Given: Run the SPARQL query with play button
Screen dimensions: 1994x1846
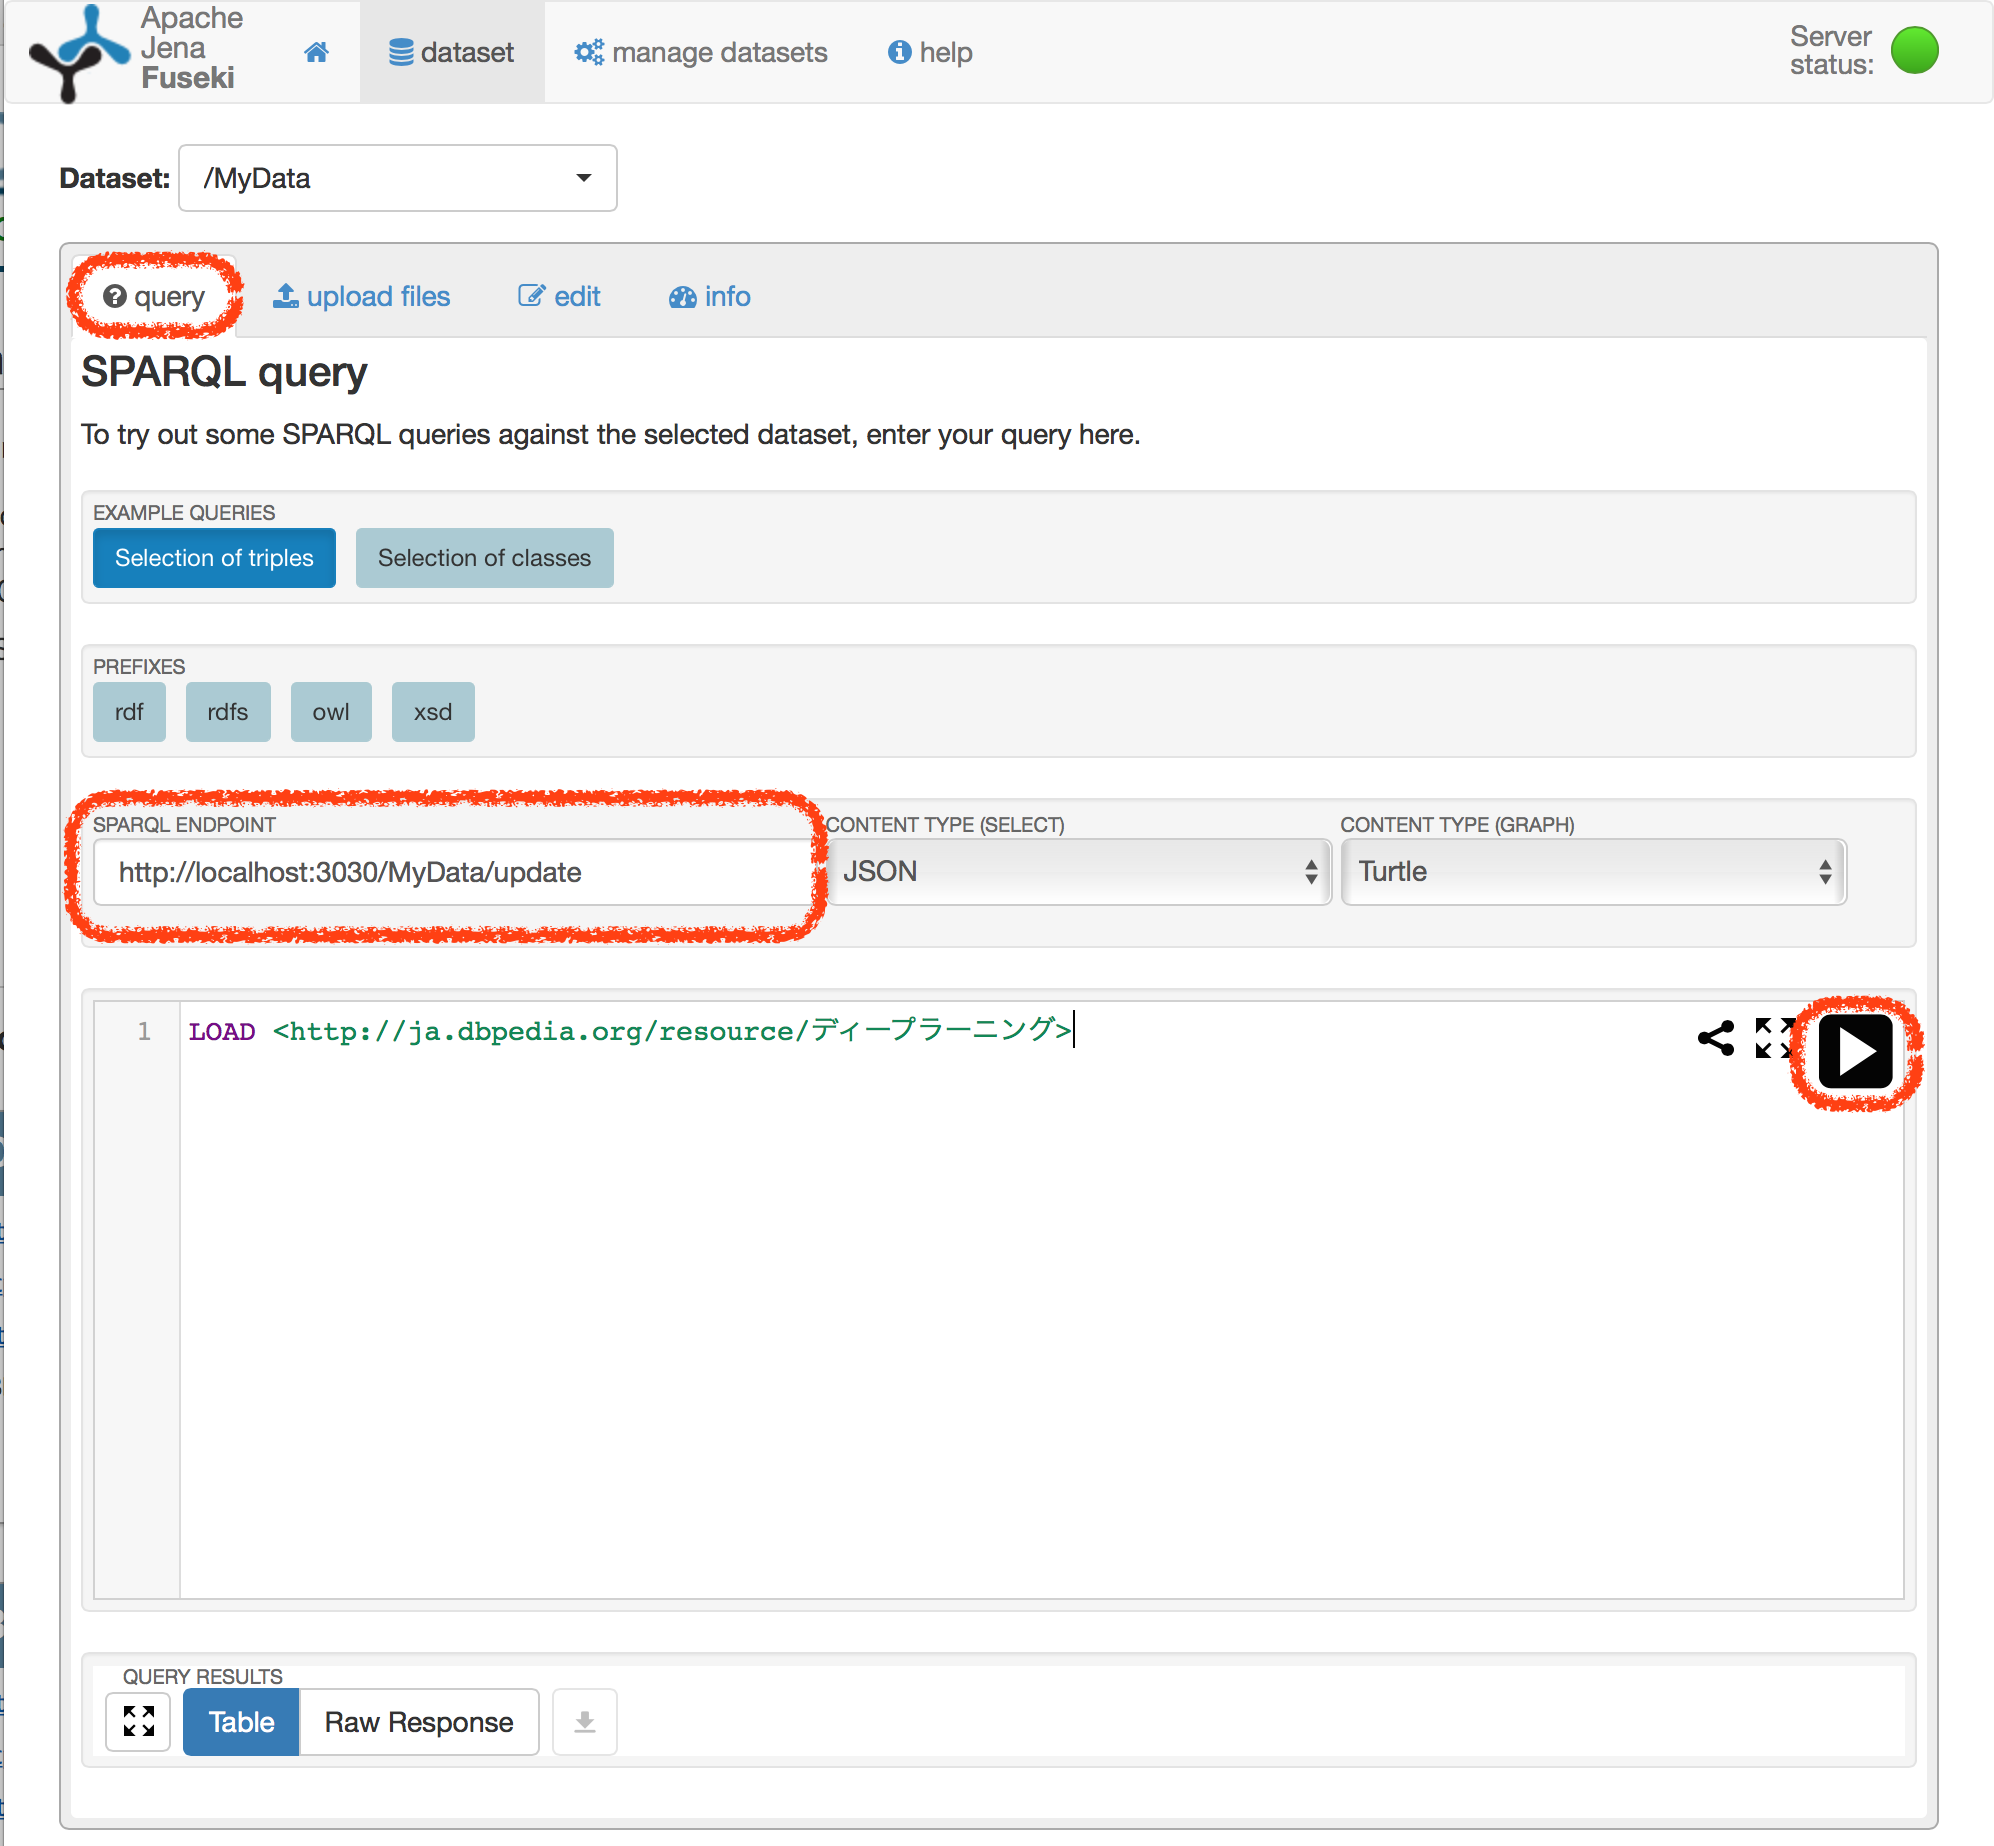Looking at the screenshot, I should coord(1855,1052).
